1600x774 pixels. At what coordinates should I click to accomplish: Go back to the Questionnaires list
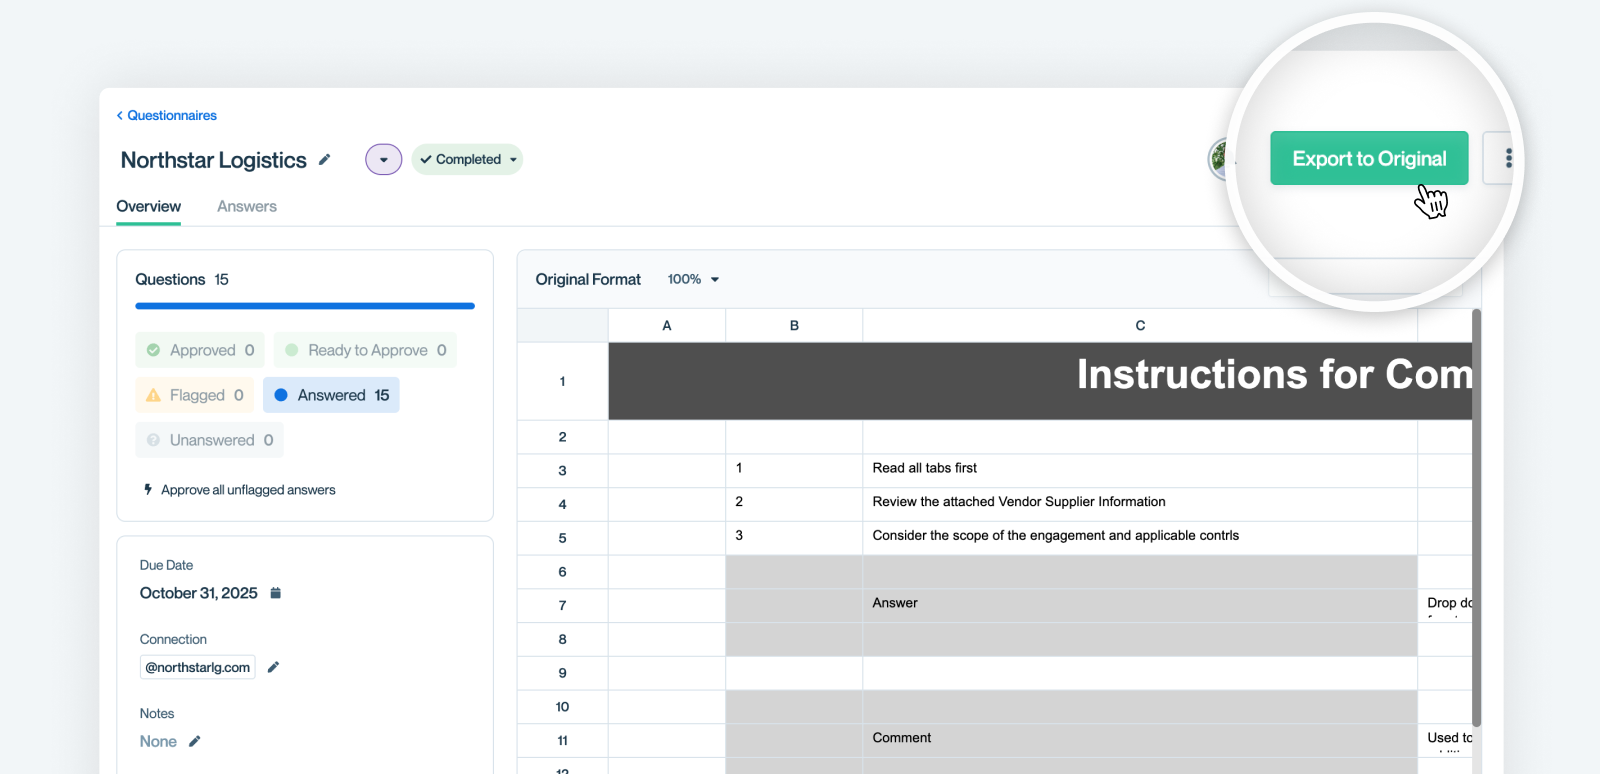pos(166,116)
